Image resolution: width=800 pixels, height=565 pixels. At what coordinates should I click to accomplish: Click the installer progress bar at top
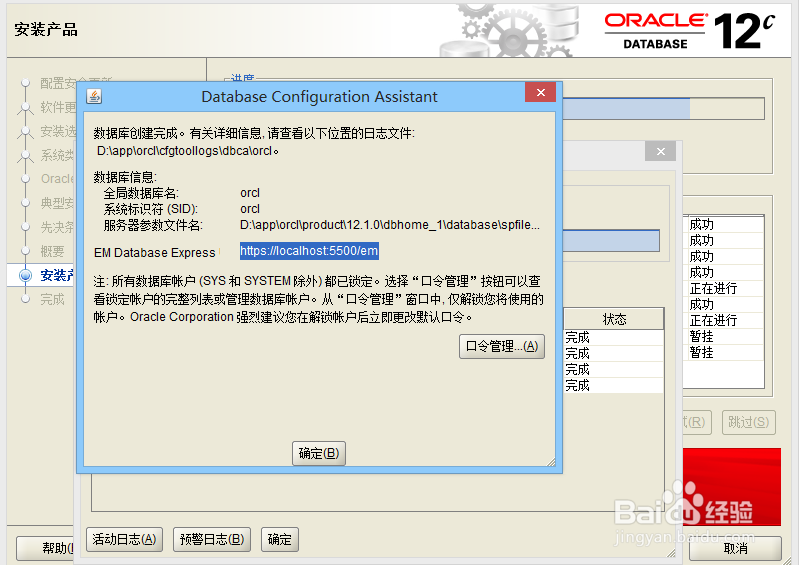pyautogui.click(x=663, y=109)
